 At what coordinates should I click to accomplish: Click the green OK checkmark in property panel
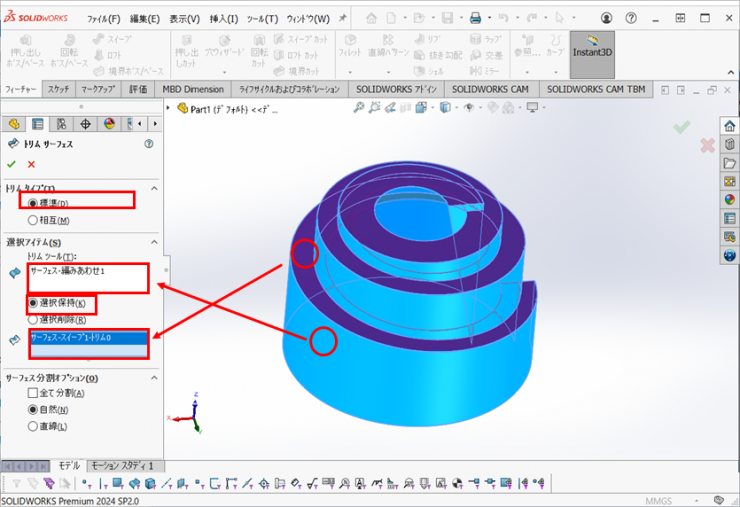click(11, 164)
